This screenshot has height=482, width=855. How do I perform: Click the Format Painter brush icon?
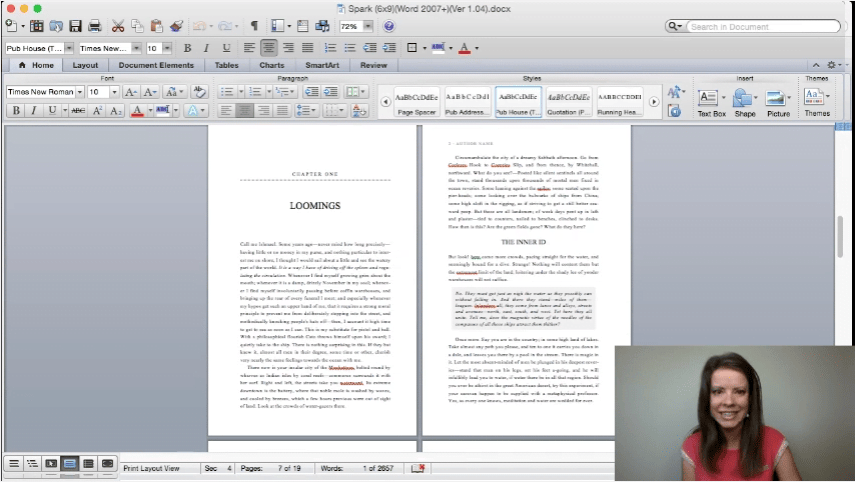[x=176, y=25]
